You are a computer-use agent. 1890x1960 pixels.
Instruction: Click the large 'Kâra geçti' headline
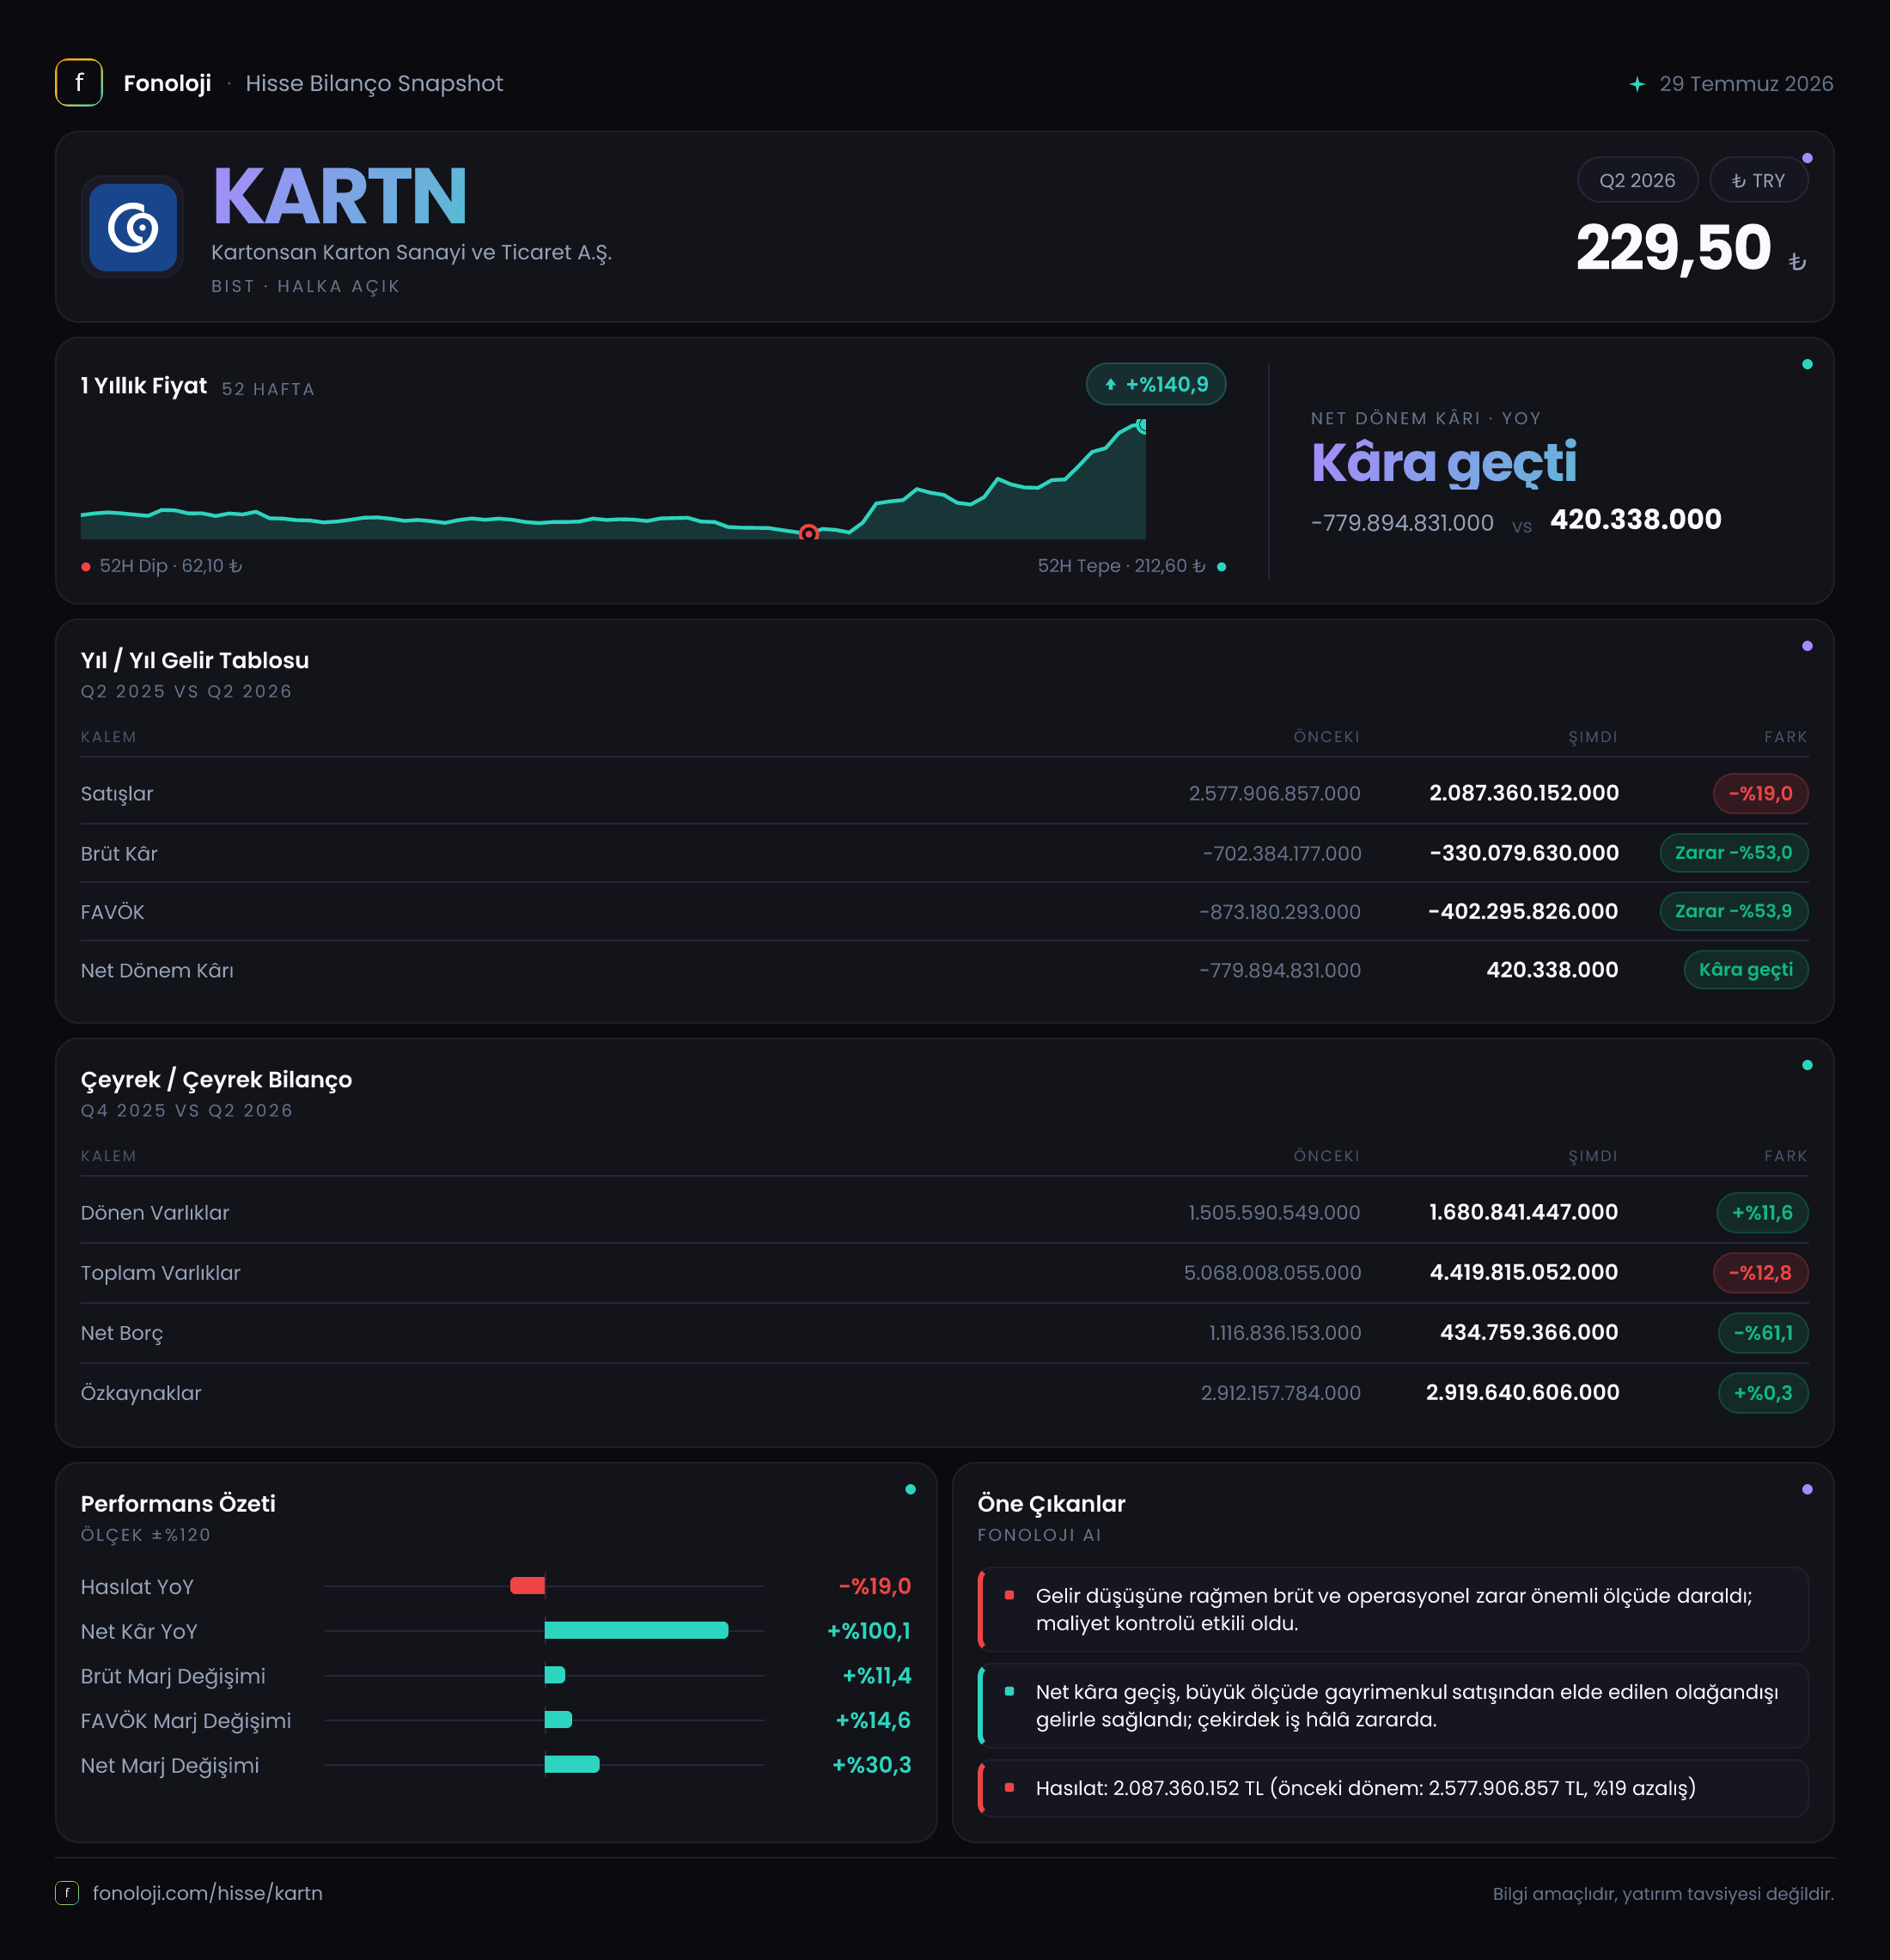click(1444, 463)
